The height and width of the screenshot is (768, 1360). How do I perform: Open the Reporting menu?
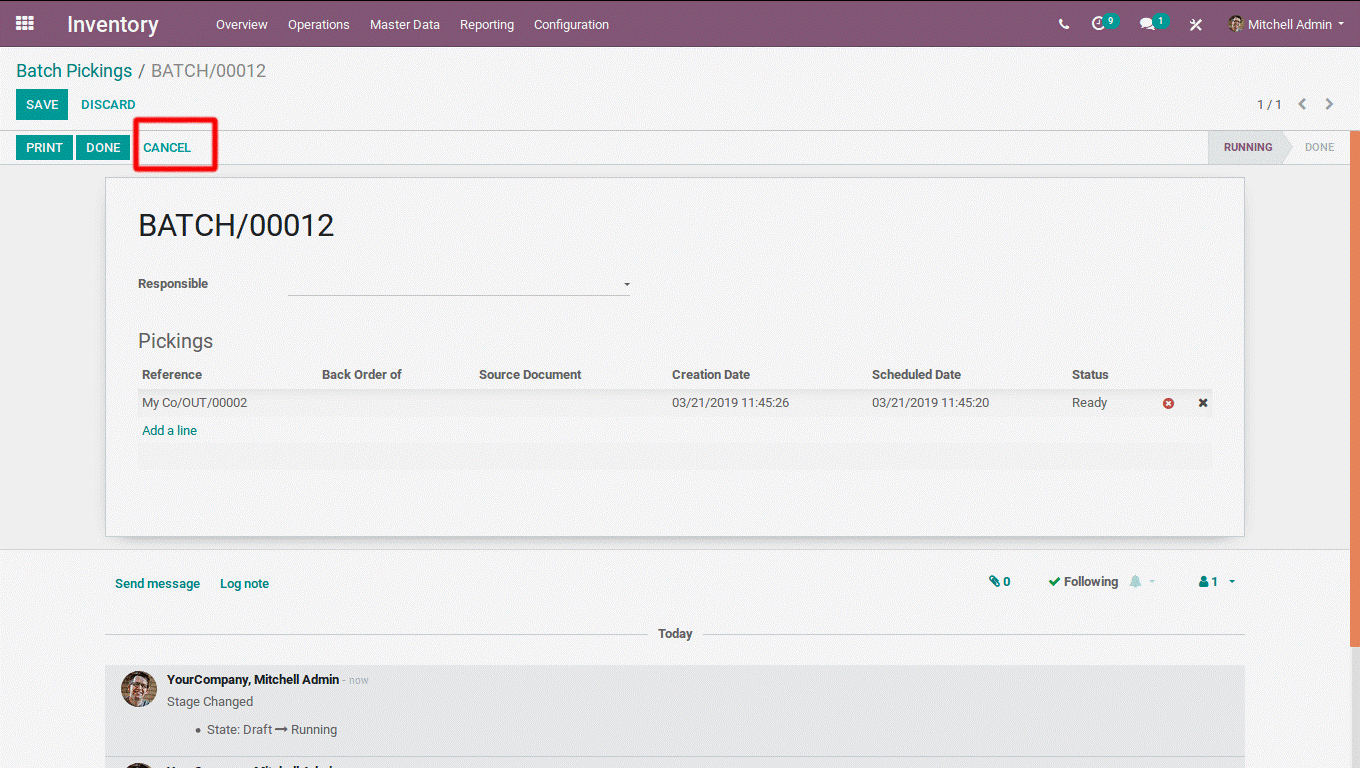[x=486, y=25]
